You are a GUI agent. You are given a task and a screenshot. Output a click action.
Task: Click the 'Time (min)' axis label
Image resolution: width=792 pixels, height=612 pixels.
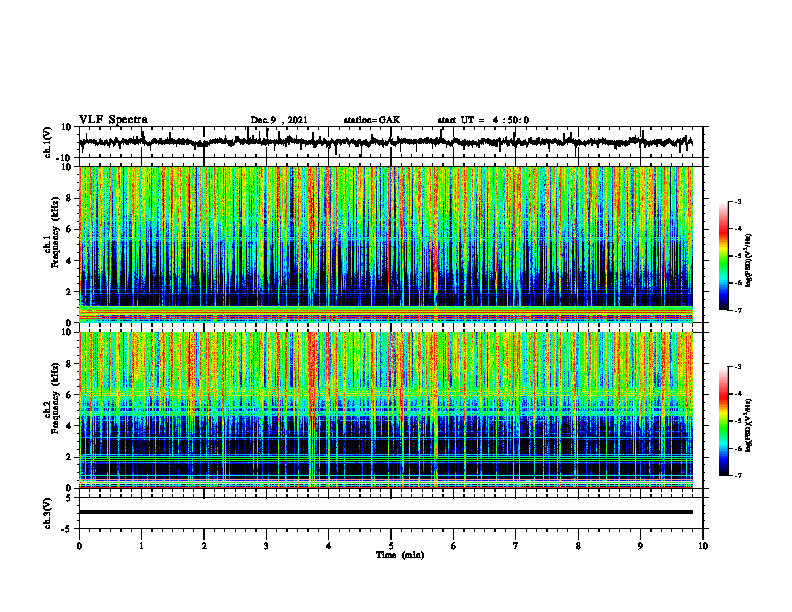[x=400, y=555]
